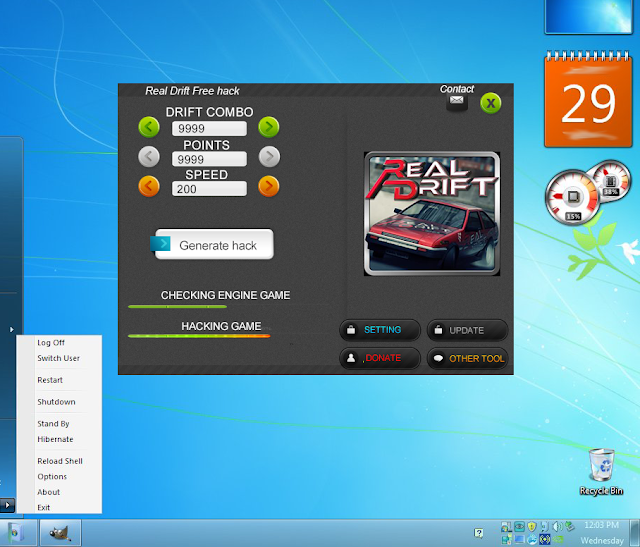Increase Drift Combo with green right arrow
Screen dimensions: 640x547
click(269, 127)
